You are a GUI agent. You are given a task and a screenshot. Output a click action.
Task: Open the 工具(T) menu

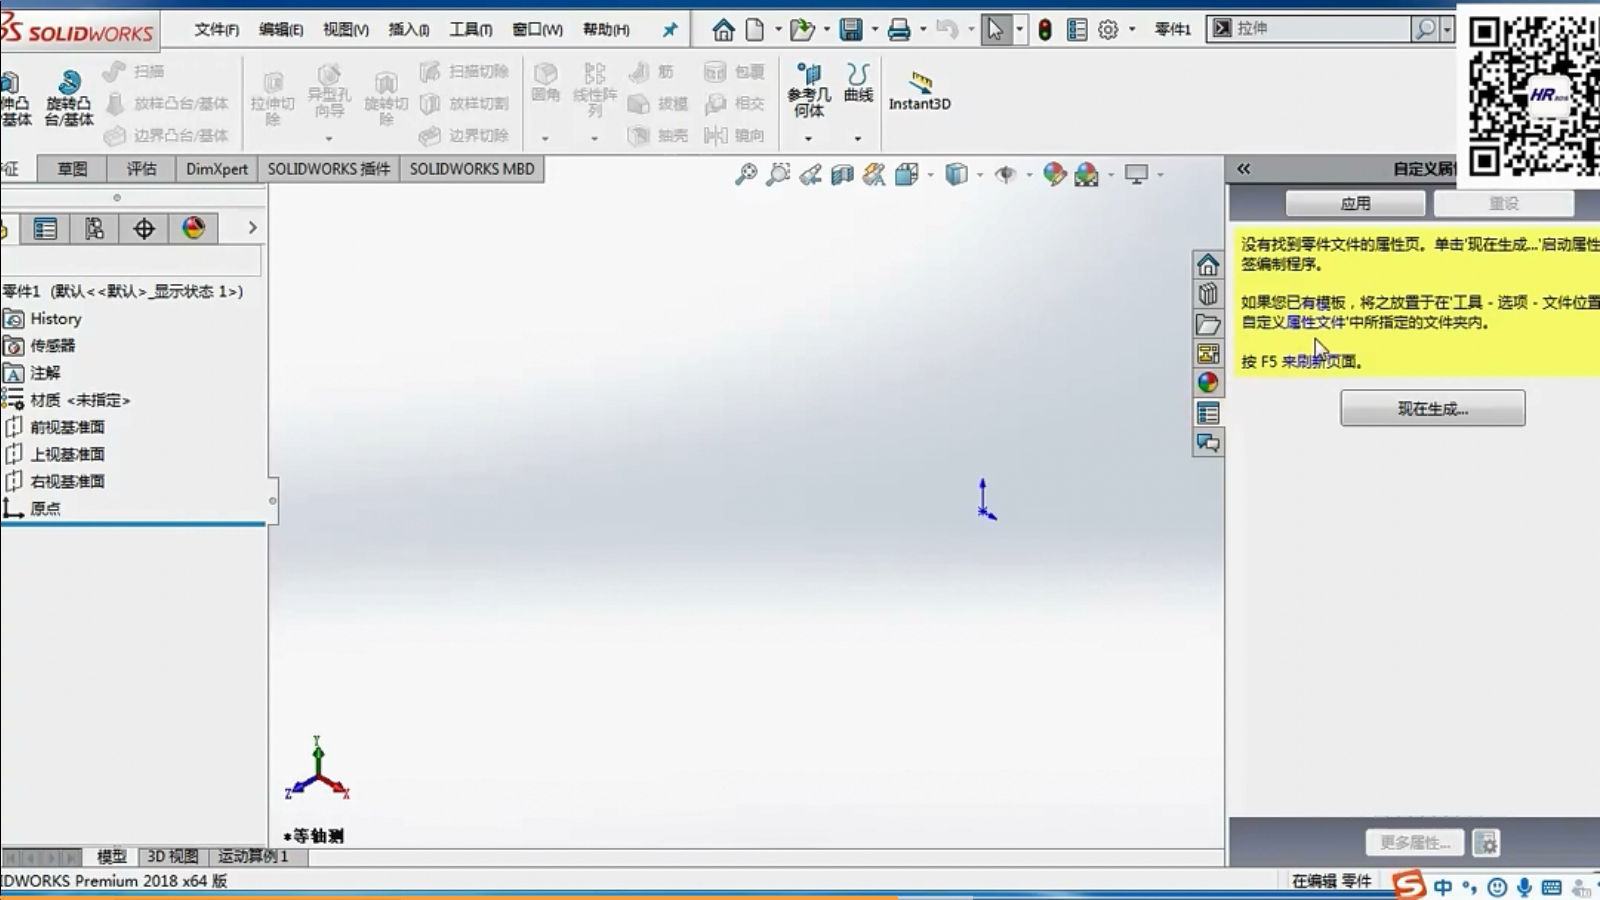pos(470,30)
